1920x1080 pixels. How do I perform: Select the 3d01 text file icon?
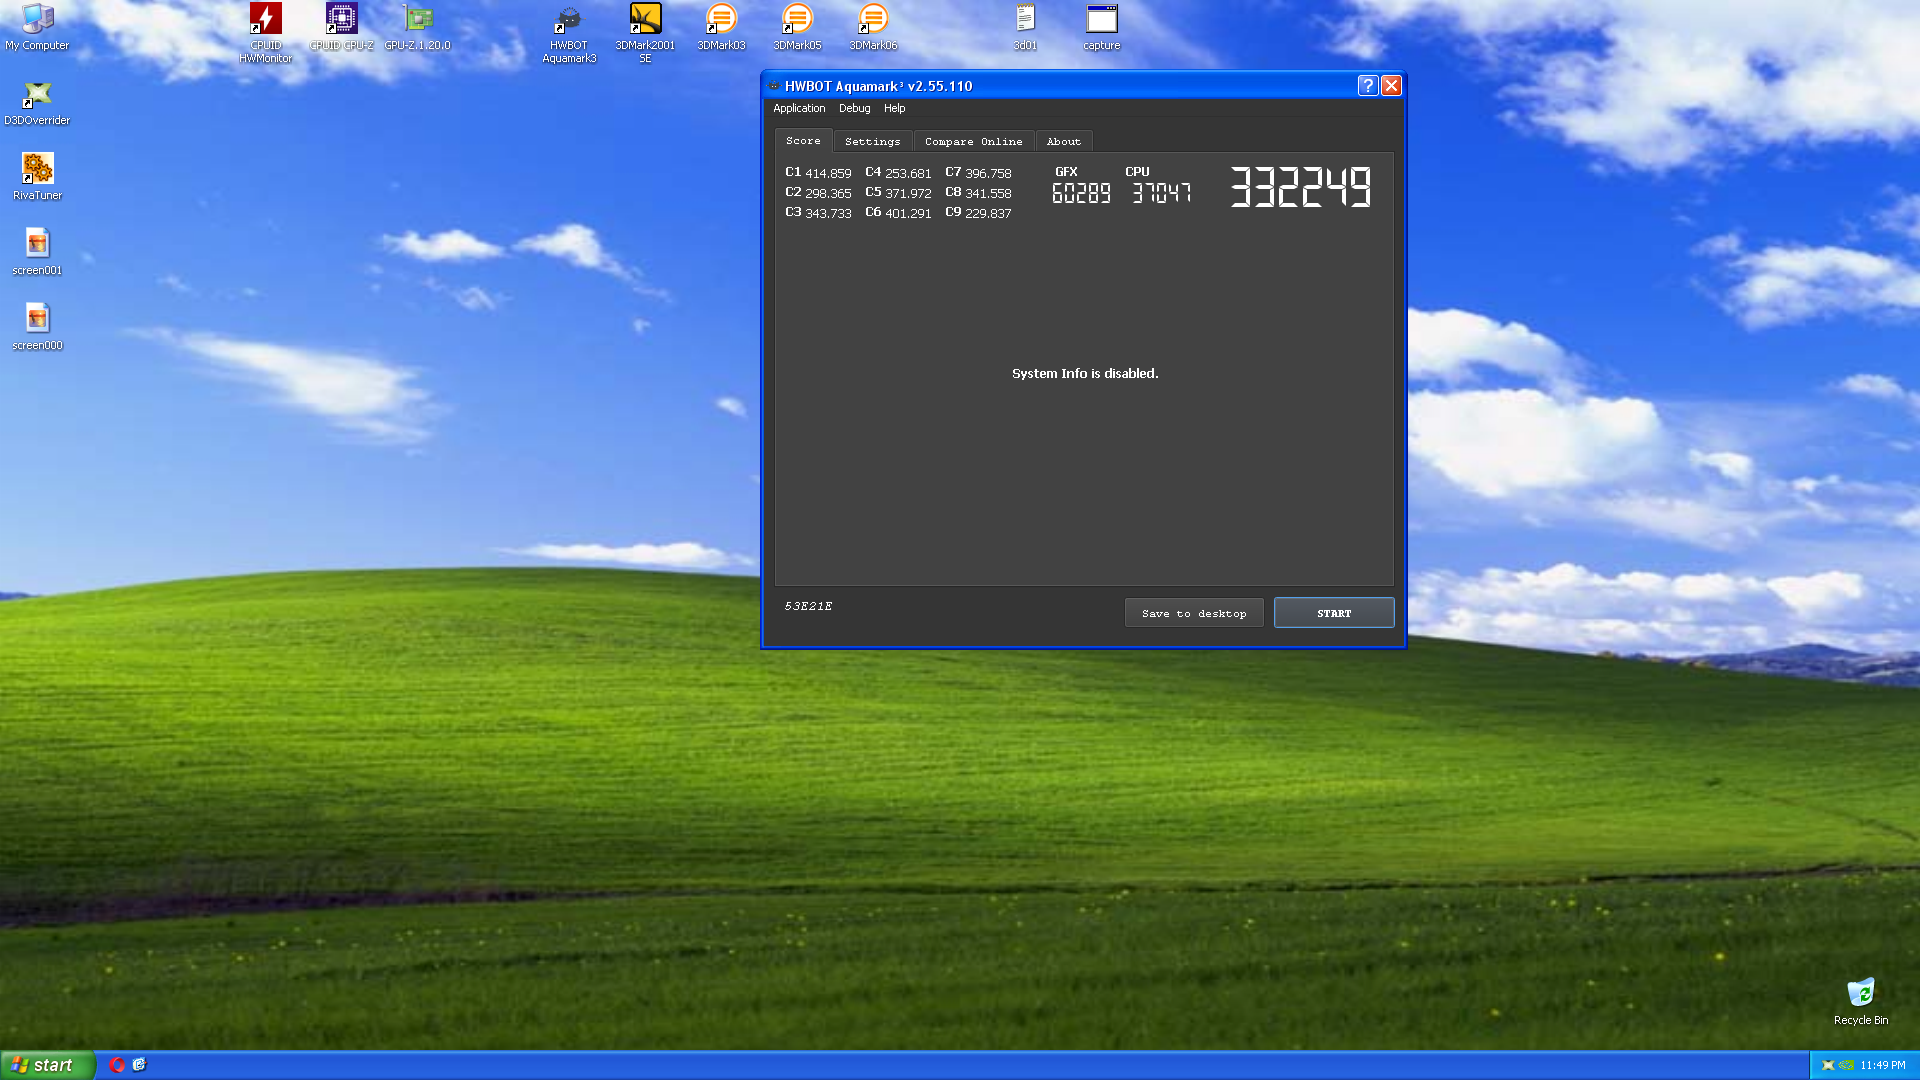(x=1025, y=27)
